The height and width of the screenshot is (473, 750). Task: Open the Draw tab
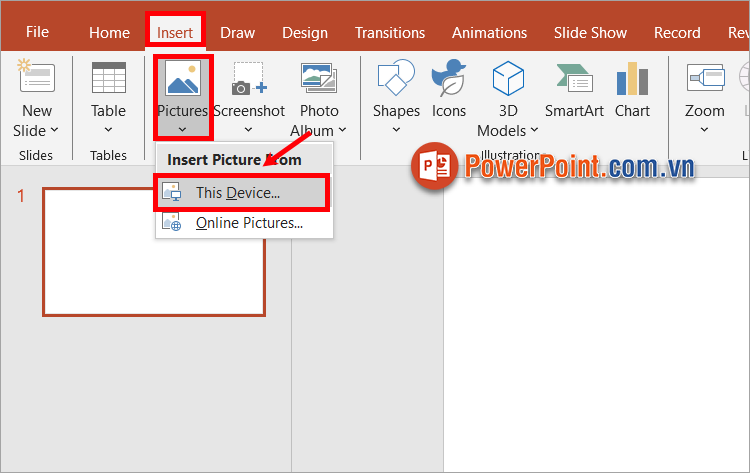pos(237,33)
